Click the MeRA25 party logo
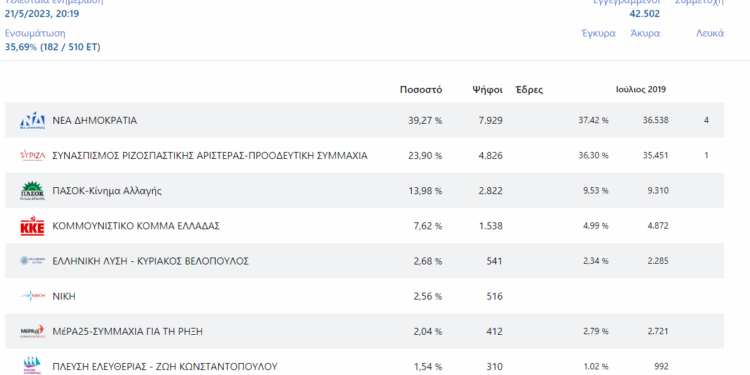Screen dimensions: 750x375 tap(32, 331)
